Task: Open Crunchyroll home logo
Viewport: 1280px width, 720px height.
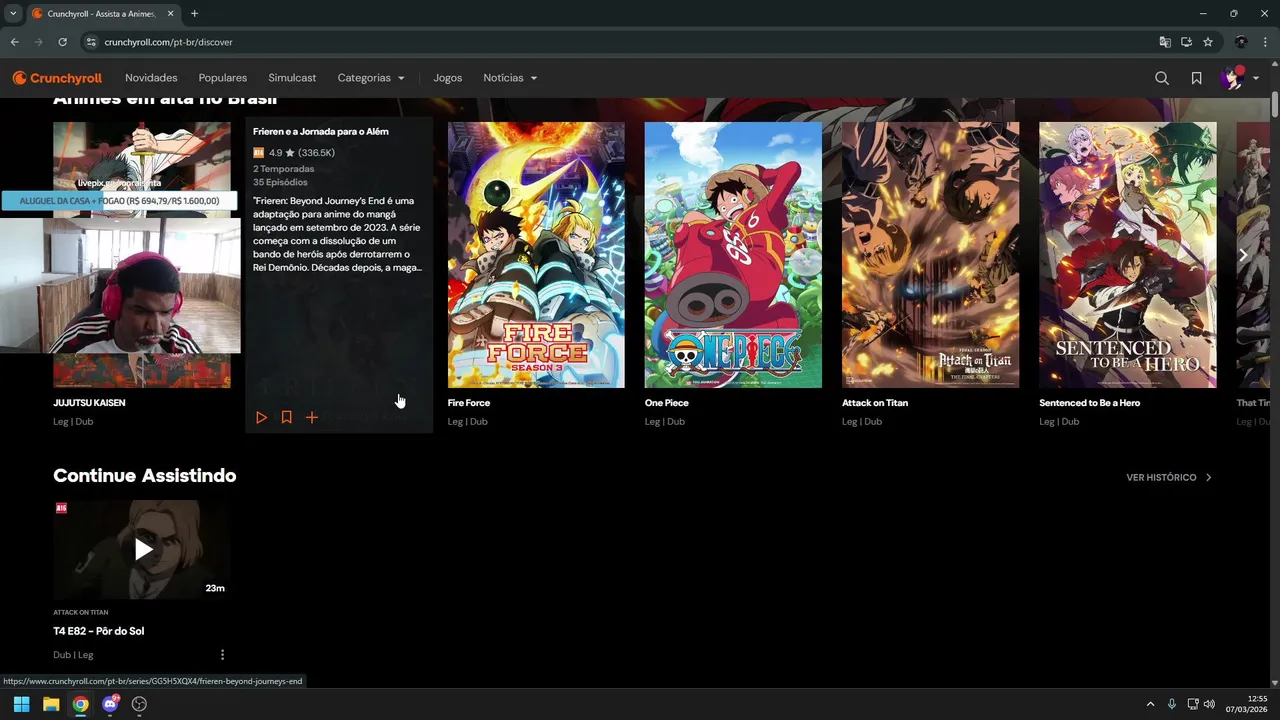Action: [x=57, y=78]
